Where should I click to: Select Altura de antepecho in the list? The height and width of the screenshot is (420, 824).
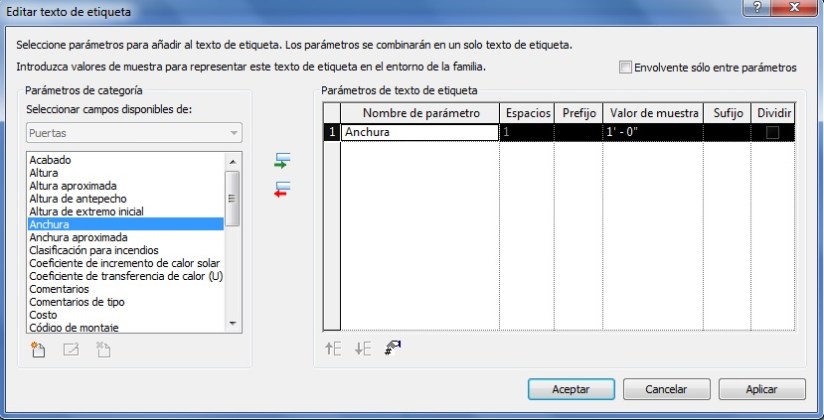[x=78, y=199]
